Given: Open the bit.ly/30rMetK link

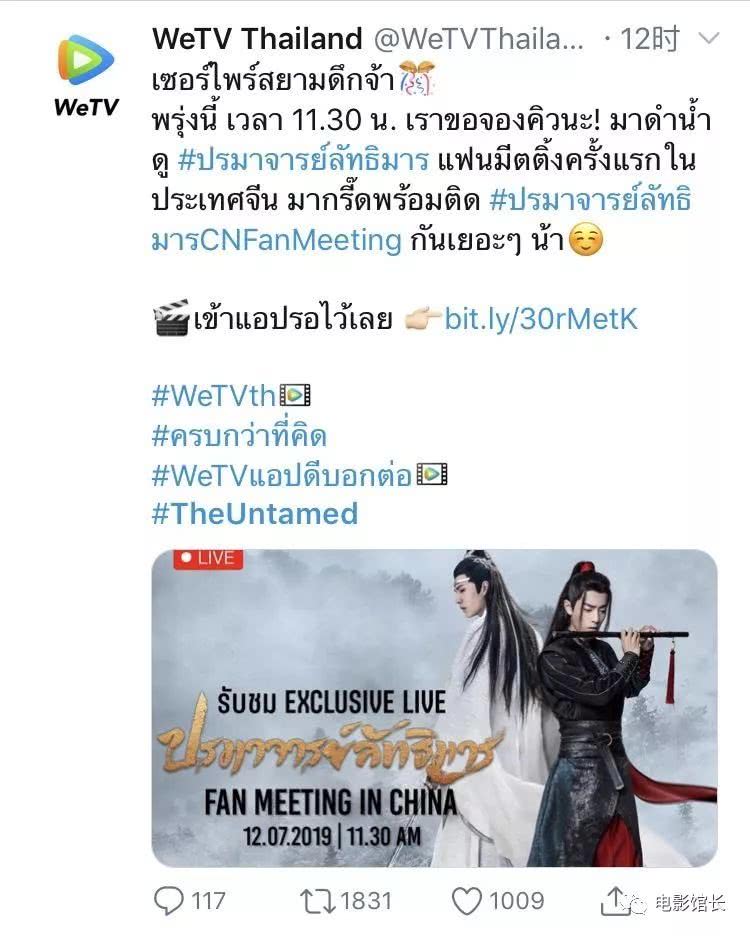Looking at the screenshot, I should click(541, 319).
